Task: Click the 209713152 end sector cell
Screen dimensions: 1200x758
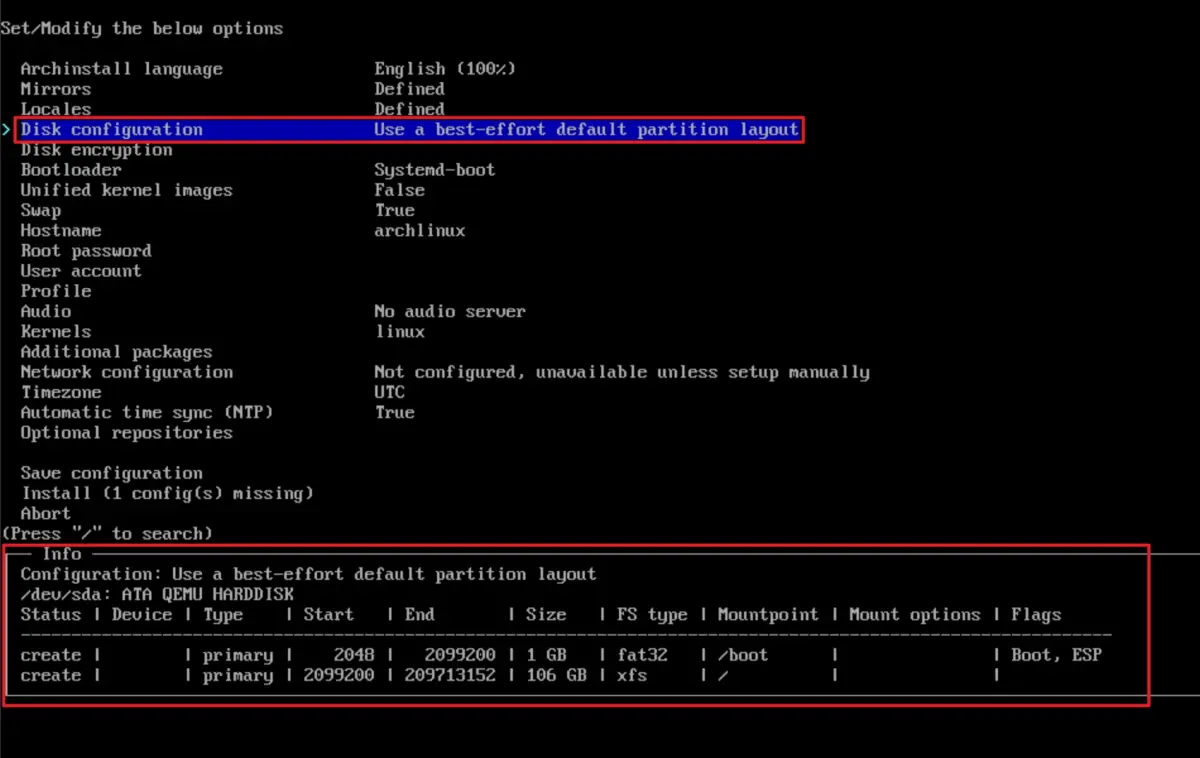Action: click(x=449, y=675)
